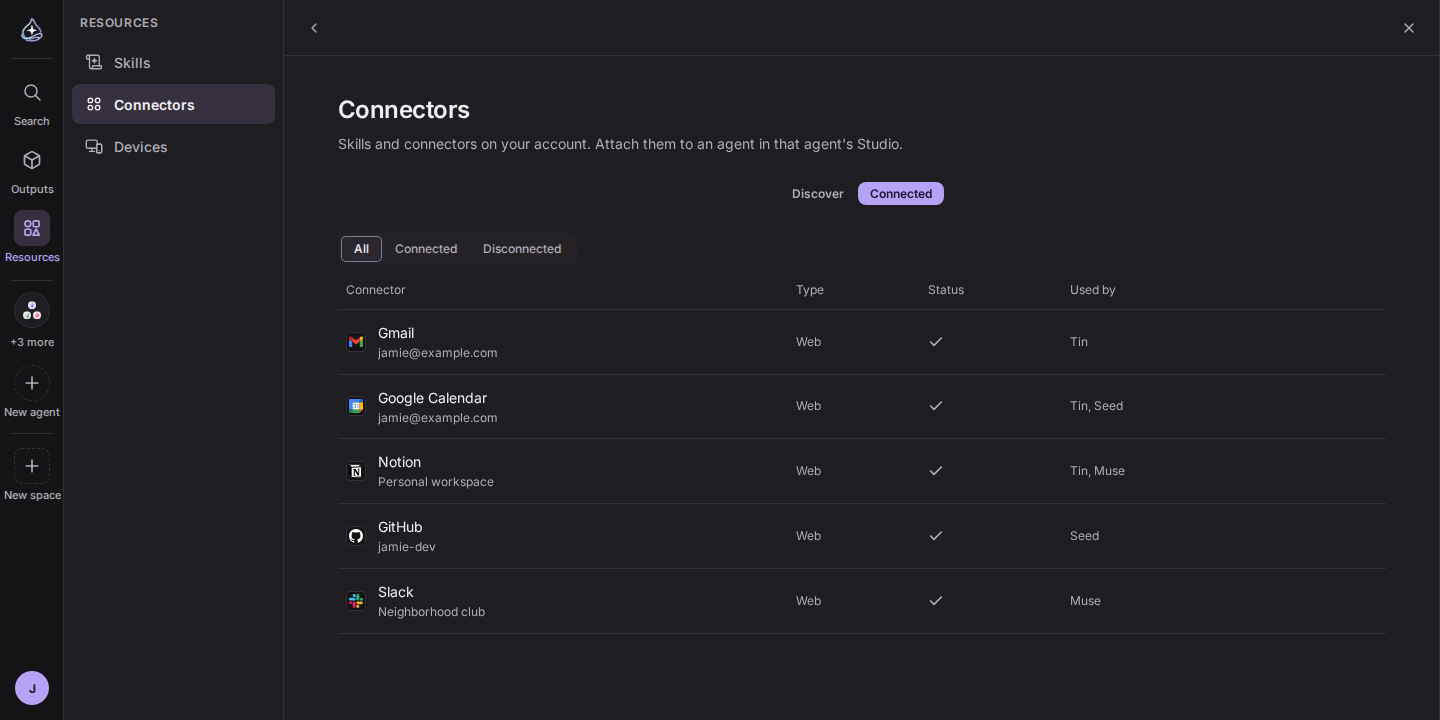Open the Search icon in sidebar
The image size is (1440, 720).
coord(32,93)
